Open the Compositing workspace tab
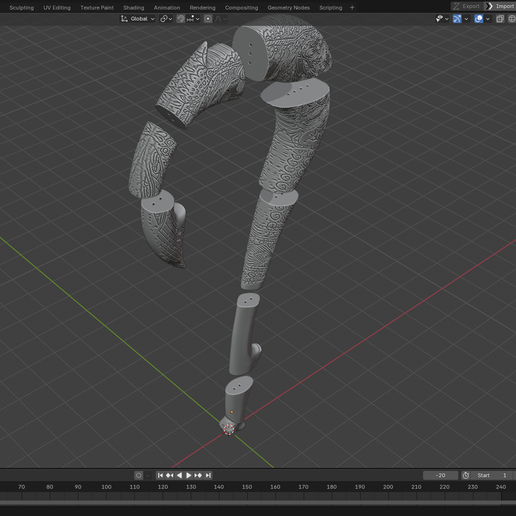516x516 pixels. [241, 7]
